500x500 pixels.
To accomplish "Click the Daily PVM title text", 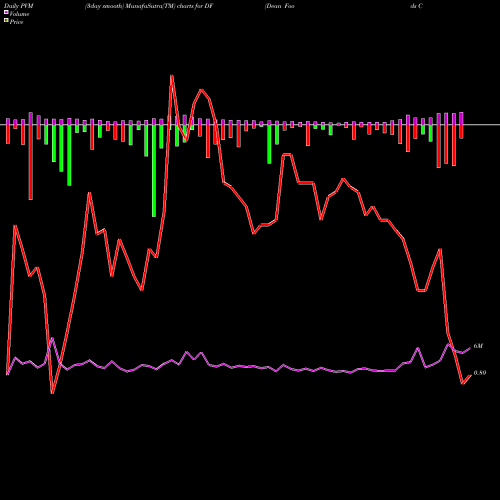I will tap(19, 6).
